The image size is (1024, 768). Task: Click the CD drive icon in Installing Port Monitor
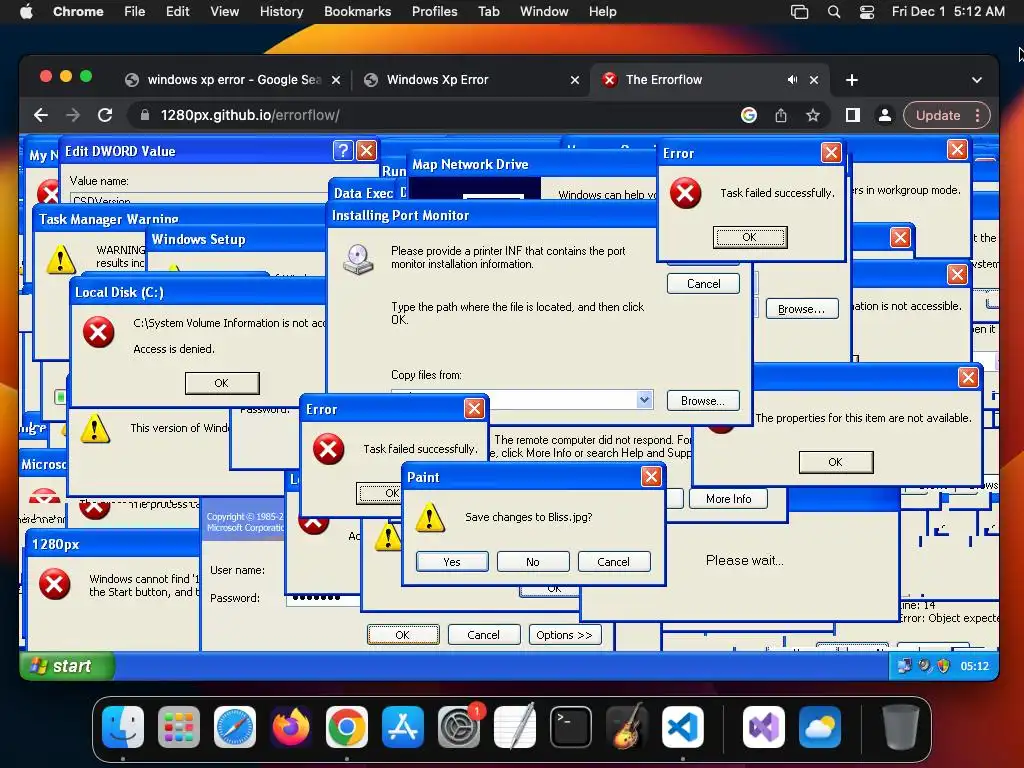(359, 259)
